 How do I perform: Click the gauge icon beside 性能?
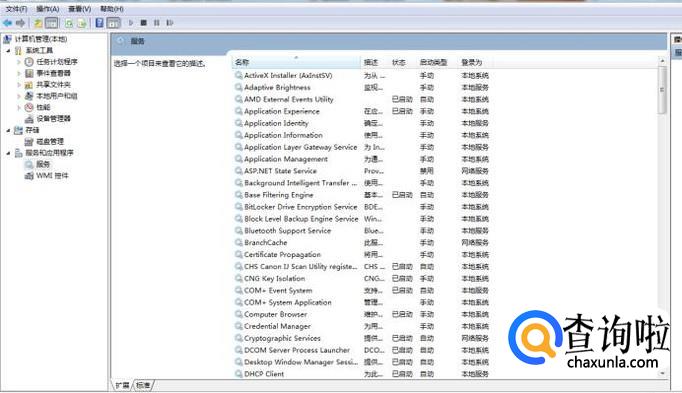[x=29, y=107]
